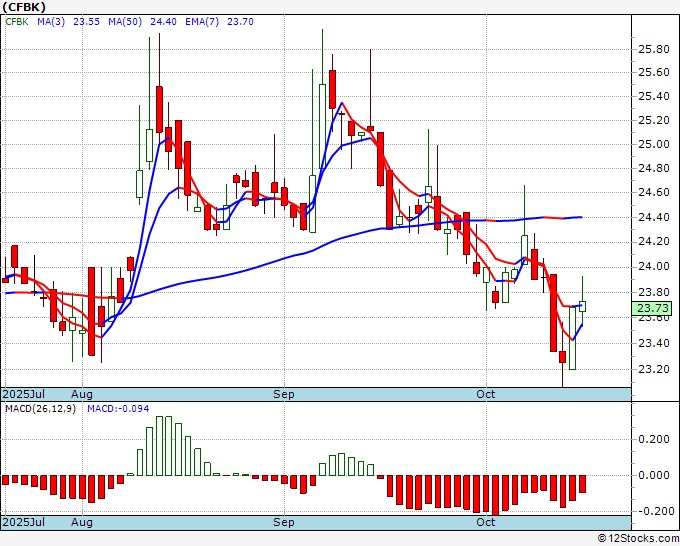Click Aug on price chart axis
The height and width of the screenshot is (546, 680).
(x=82, y=394)
